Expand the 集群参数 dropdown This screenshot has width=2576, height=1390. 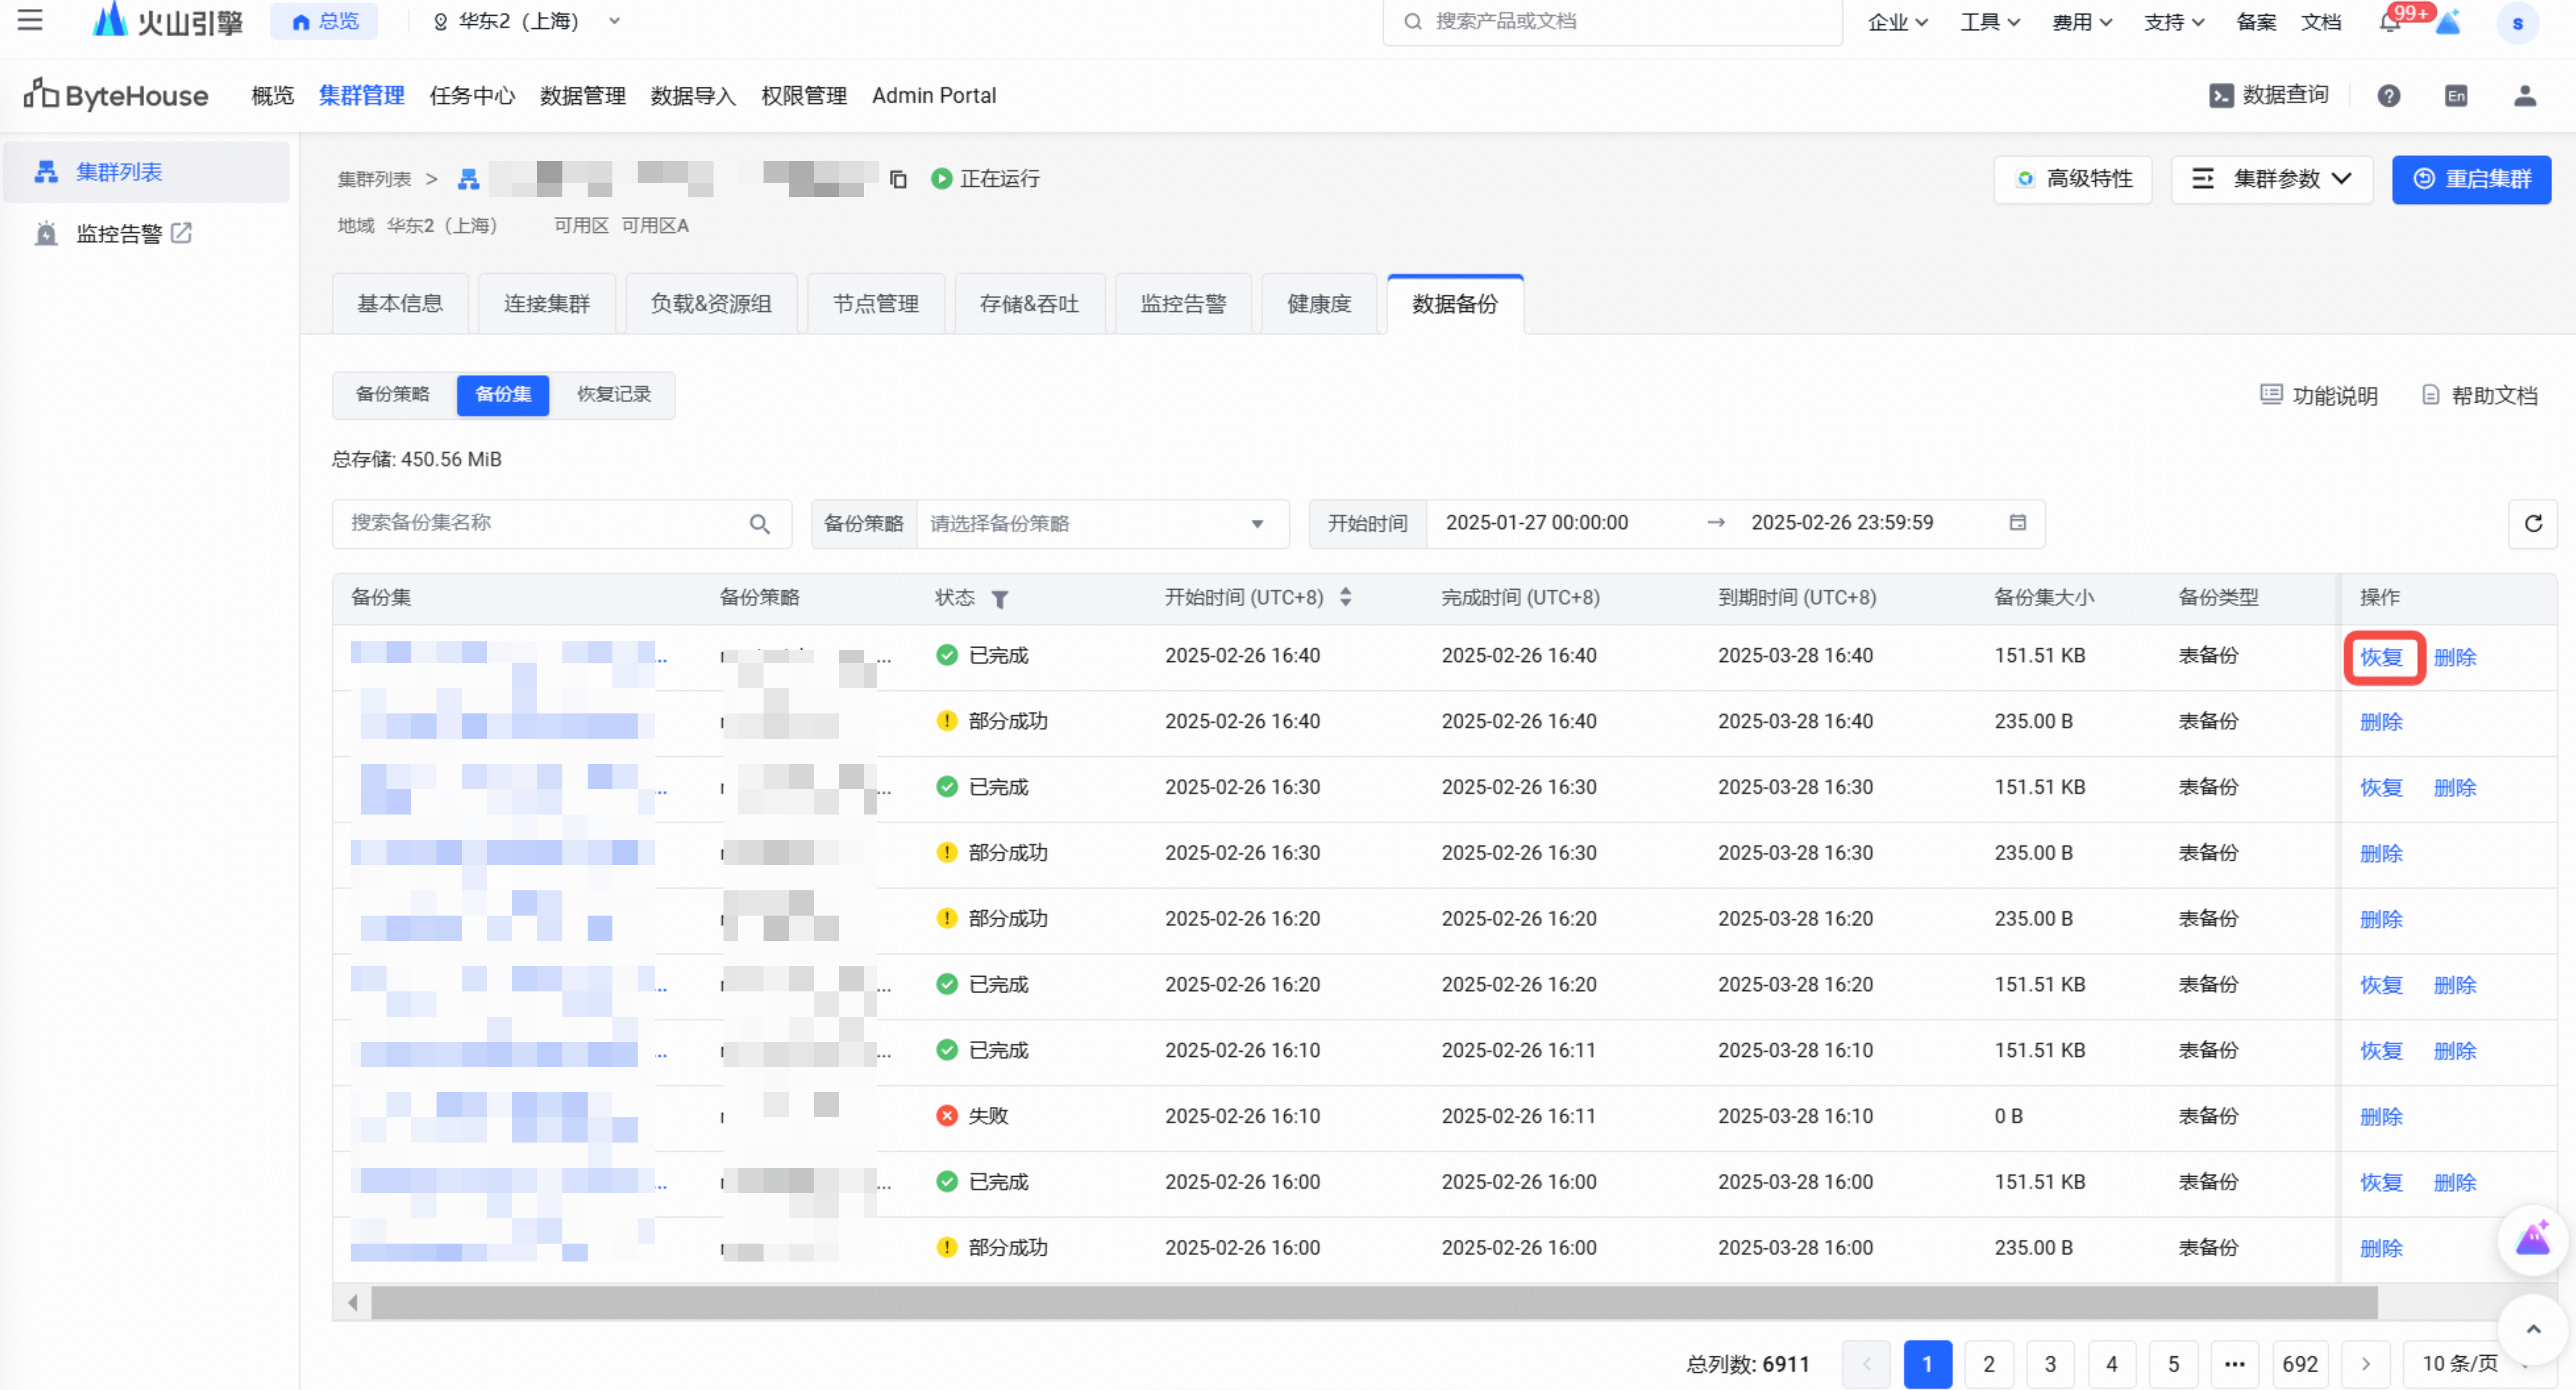tap(2272, 179)
